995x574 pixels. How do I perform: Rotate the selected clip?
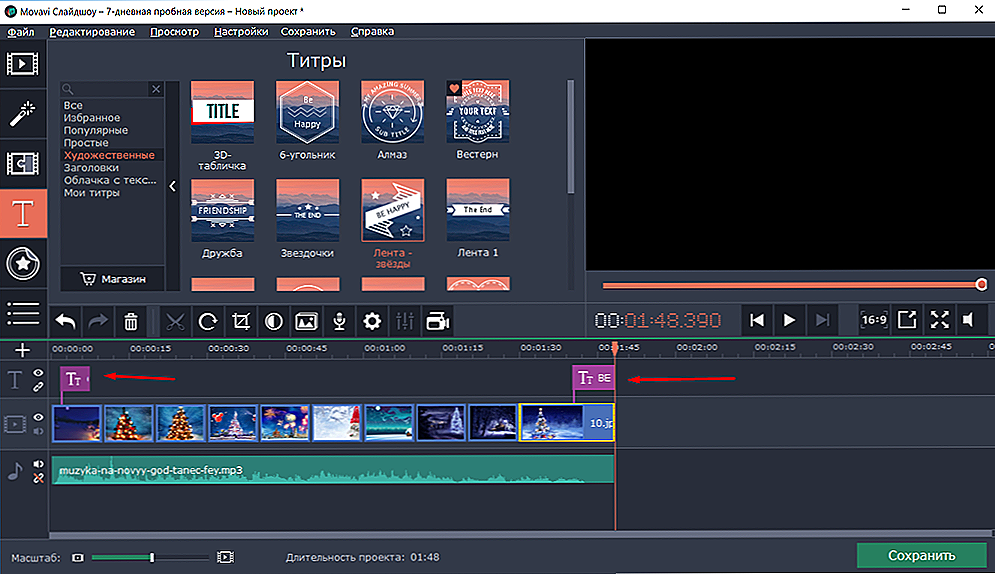tap(208, 322)
